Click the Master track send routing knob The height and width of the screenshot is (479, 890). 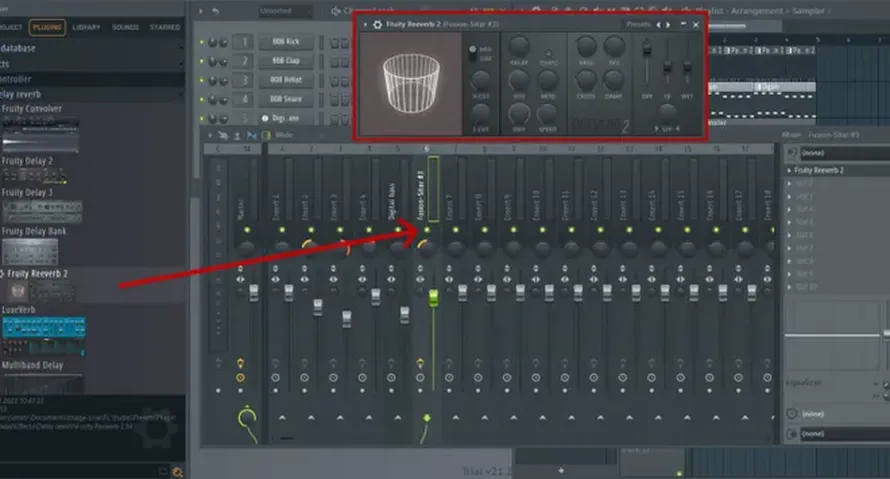click(247, 418)
